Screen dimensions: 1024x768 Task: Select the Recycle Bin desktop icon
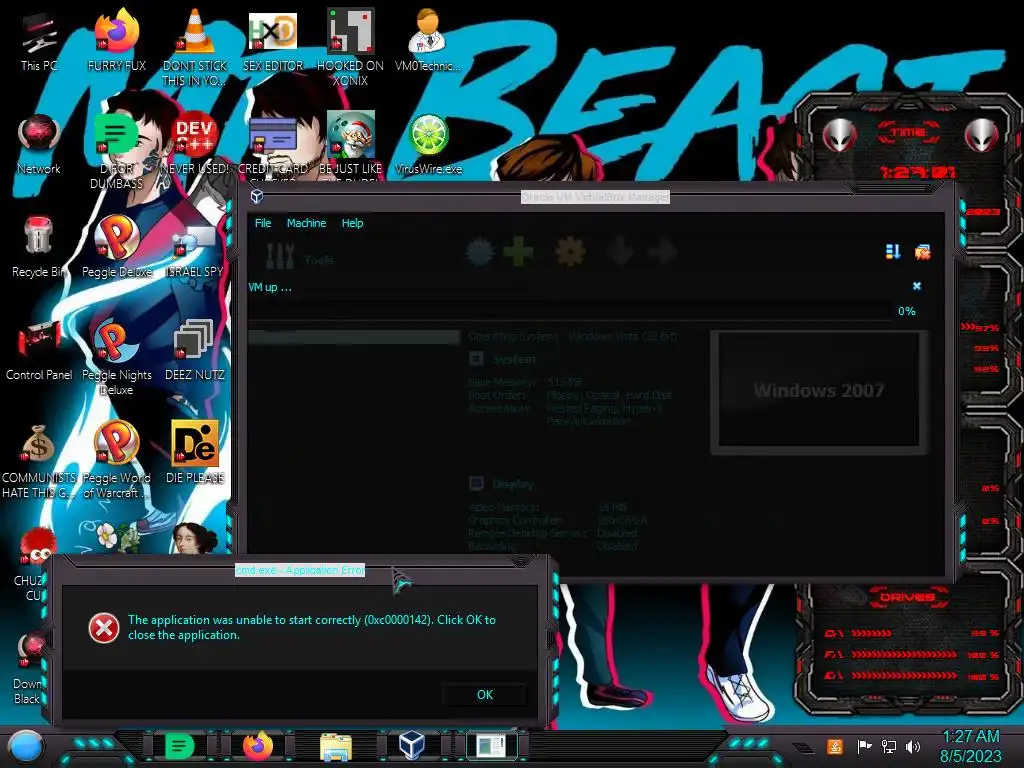[x=39, y=248]
